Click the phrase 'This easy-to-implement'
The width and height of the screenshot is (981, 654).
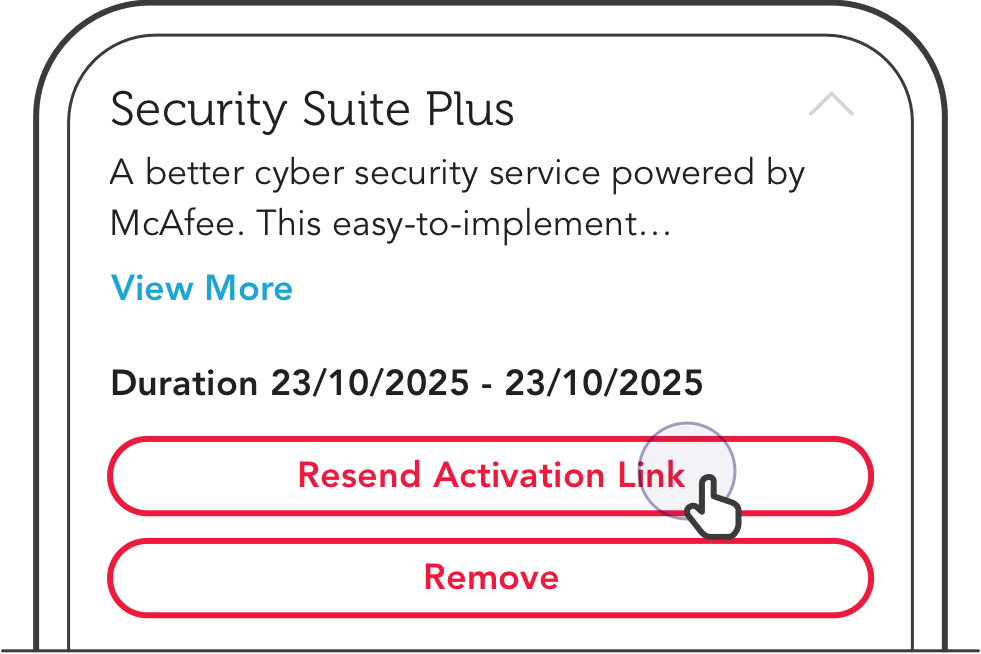(x=448, y=224)
